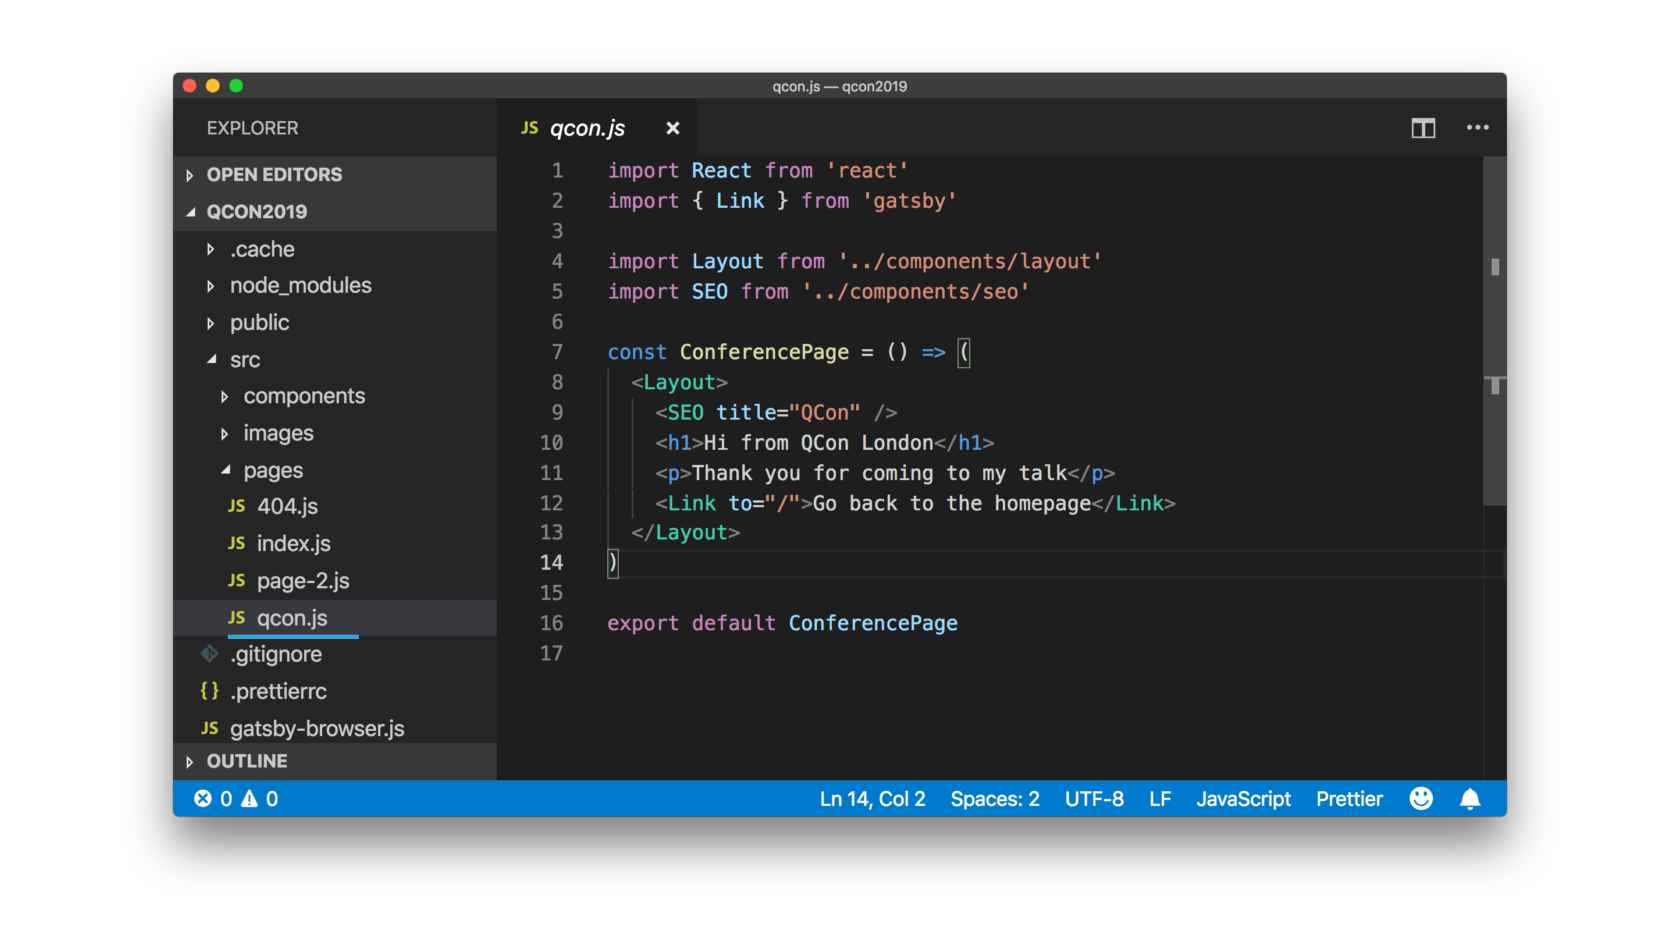Select qcon.js in the explorer tree
The width and height of the screenshot is (1680, 945).
(336, 617)
